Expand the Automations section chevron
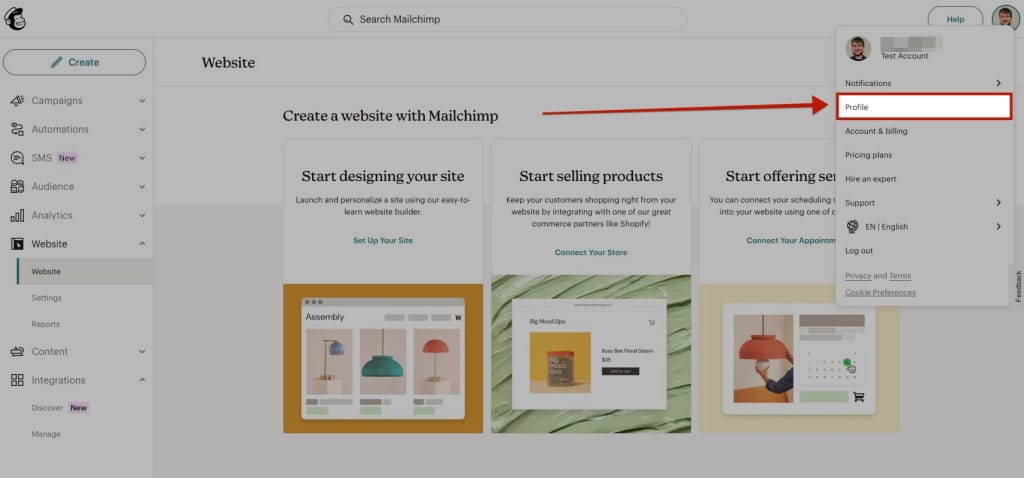Image resolution: width=1024 pixels, height=478 pixels. (142, 130)
